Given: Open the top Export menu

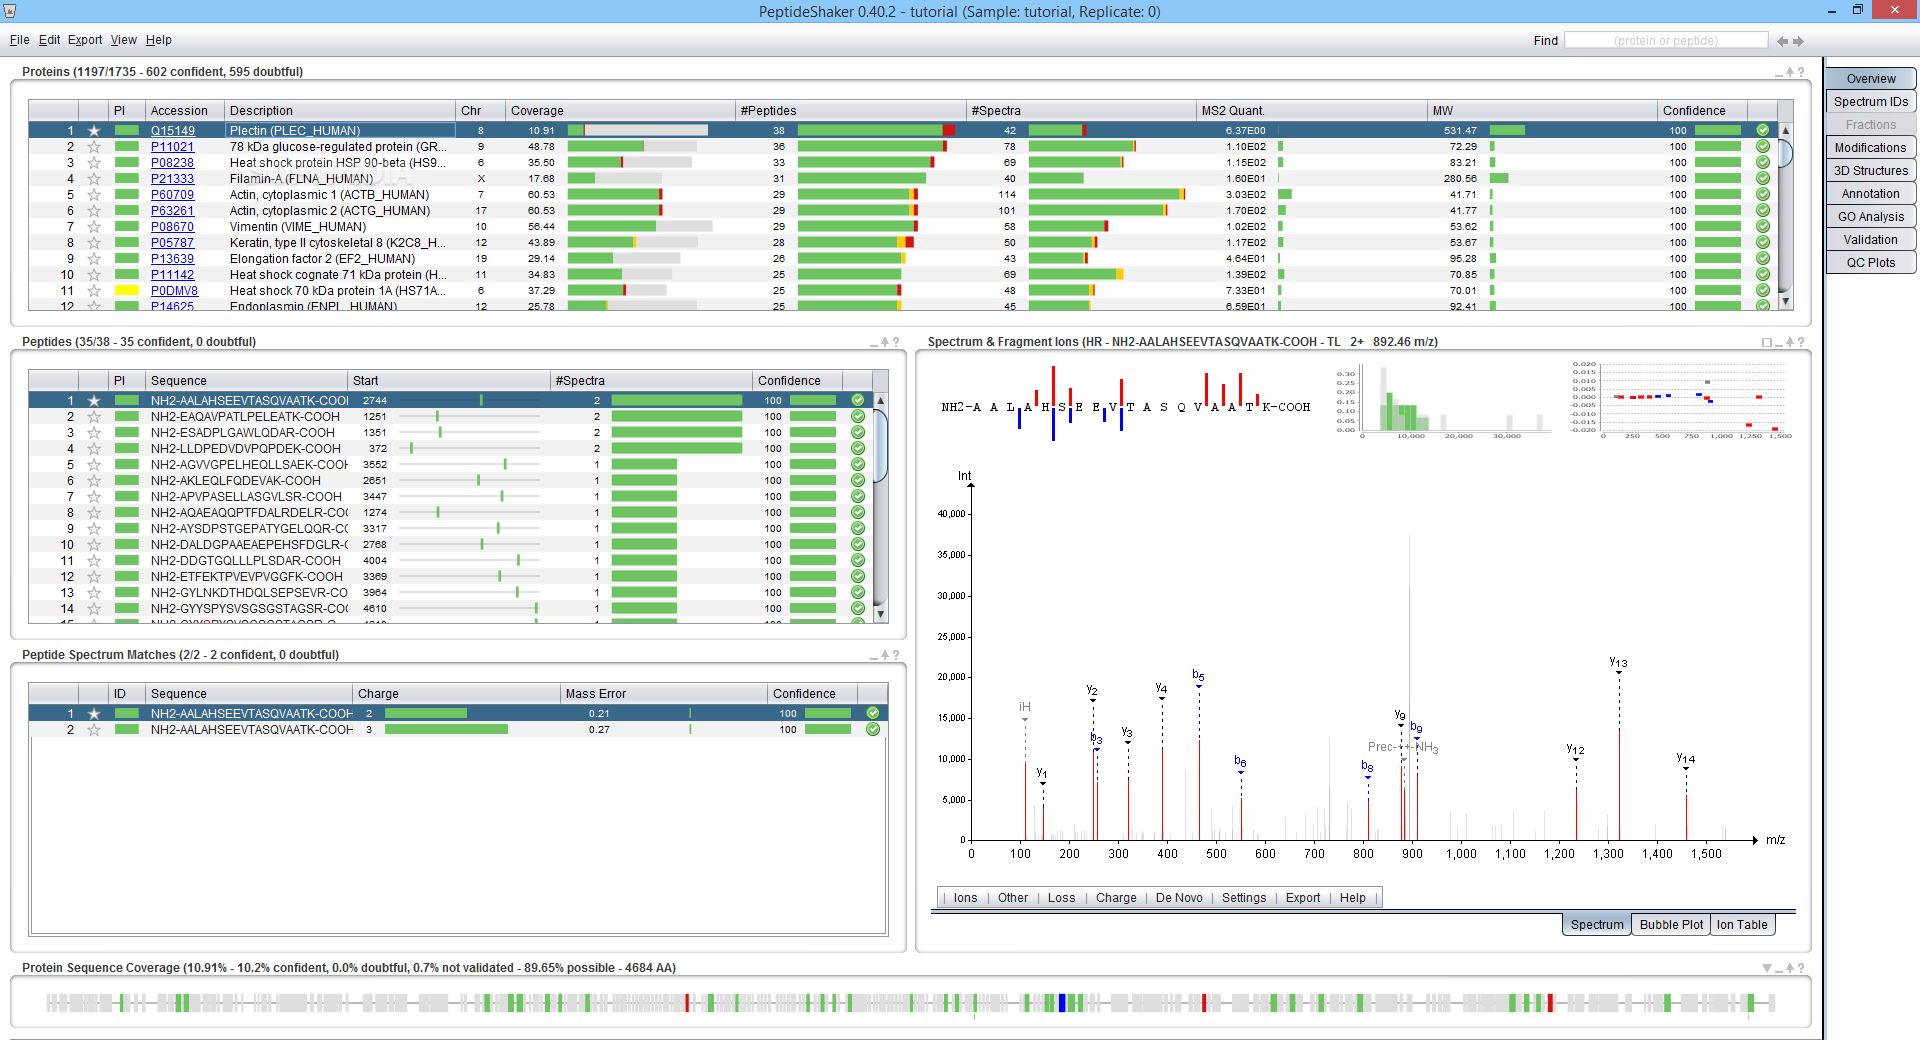Looking at the screenshot, I should (85, 40).
